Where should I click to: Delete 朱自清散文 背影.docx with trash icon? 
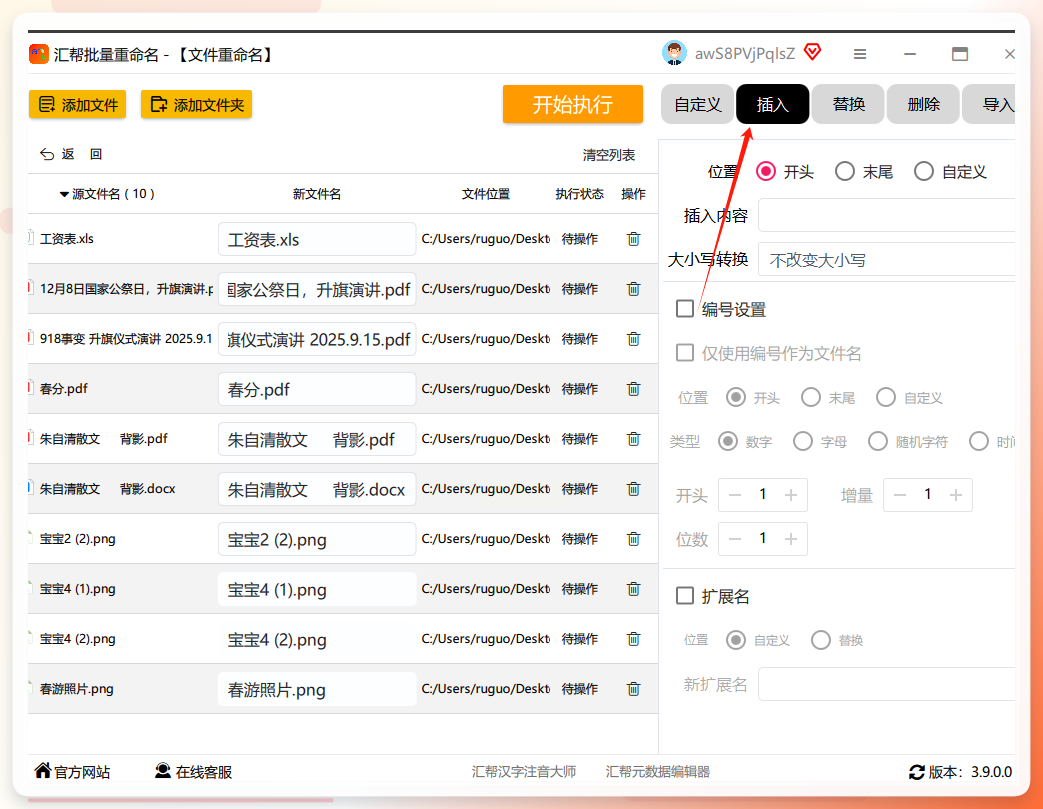(x=633, y=489)
